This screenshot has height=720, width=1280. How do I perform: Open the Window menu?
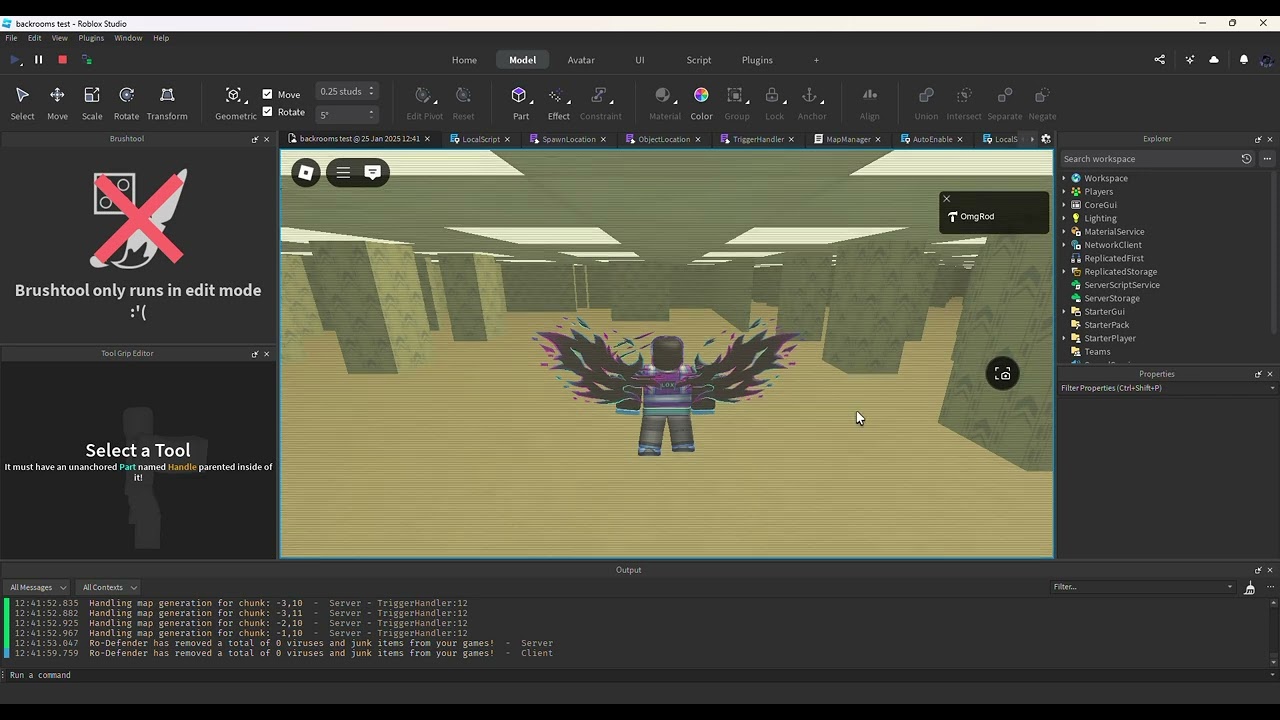point(128,38)
